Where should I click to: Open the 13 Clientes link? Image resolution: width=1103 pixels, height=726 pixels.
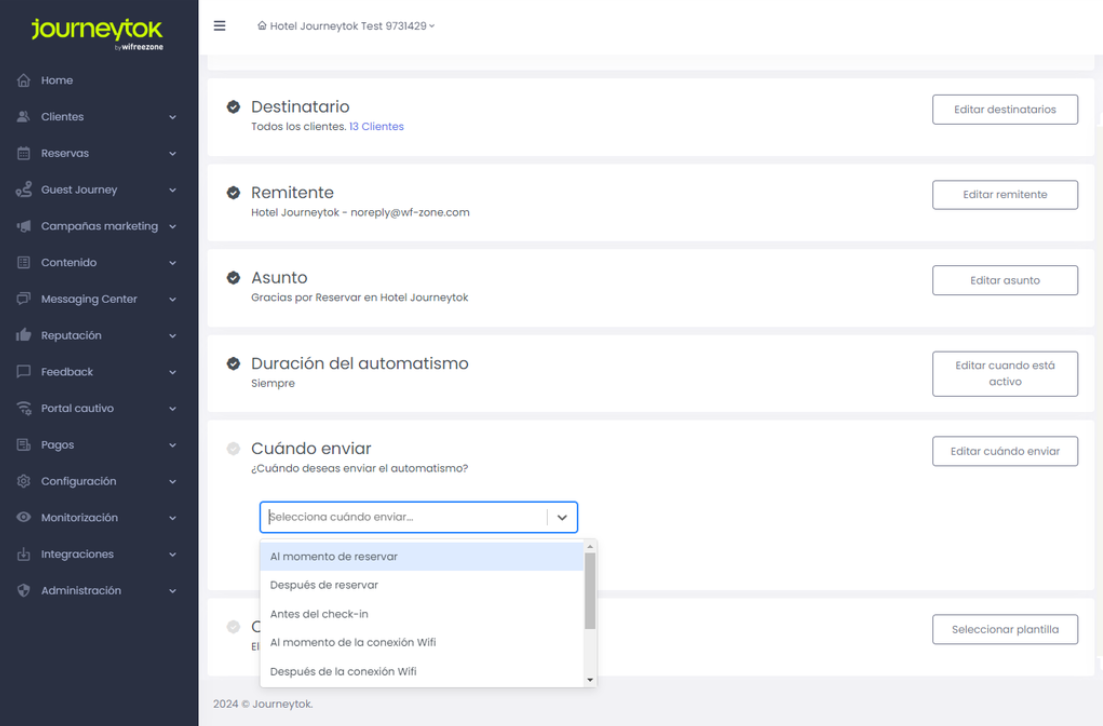point(376,127)
